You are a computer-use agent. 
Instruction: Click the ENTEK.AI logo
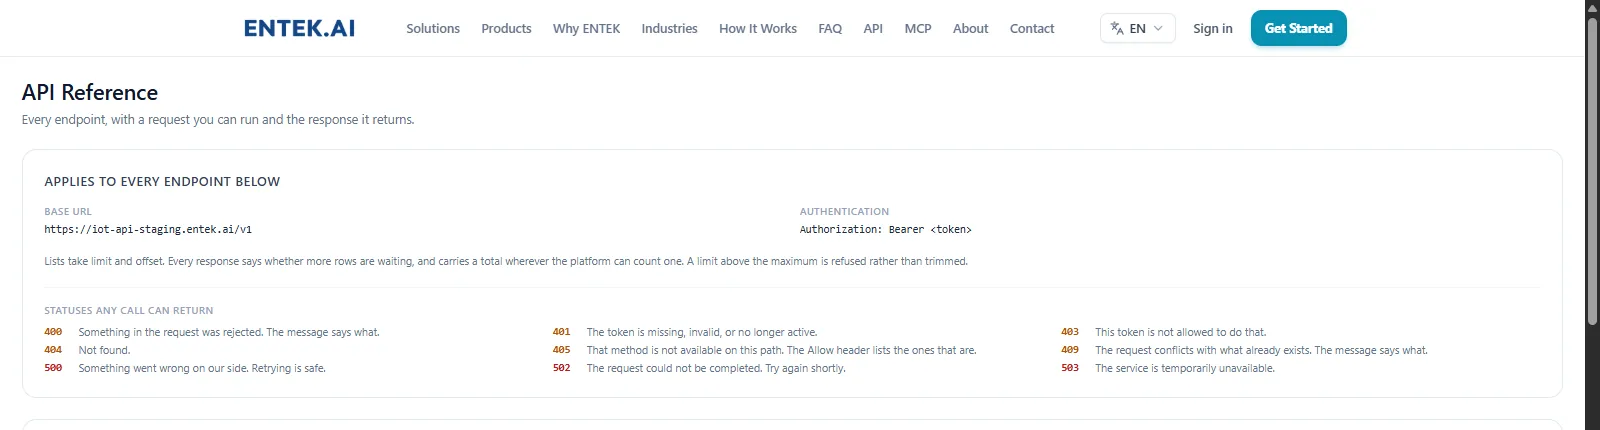[x=299, y=28]
